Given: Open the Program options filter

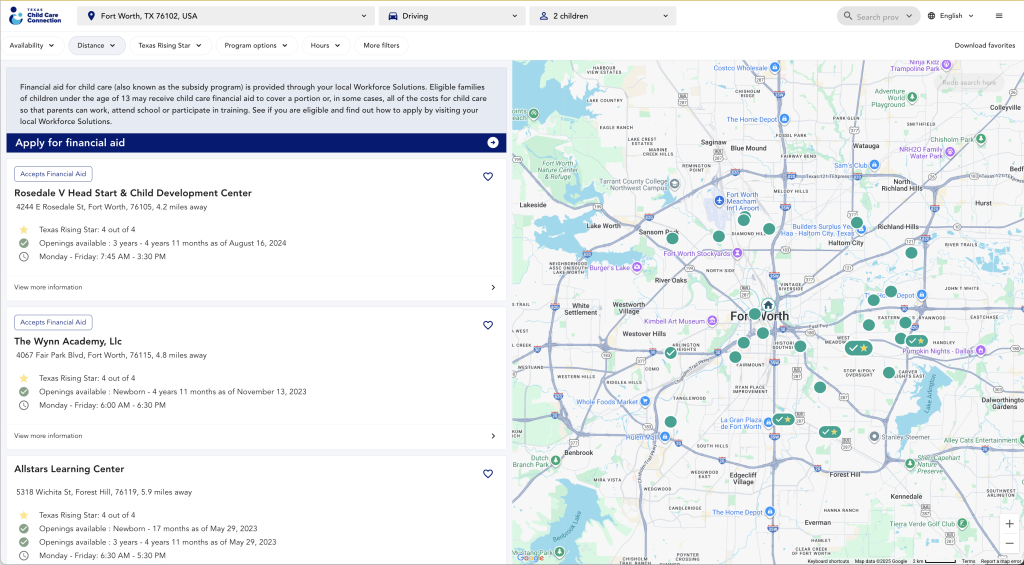Looking at the screenshot, I should (x=255, y=45).
